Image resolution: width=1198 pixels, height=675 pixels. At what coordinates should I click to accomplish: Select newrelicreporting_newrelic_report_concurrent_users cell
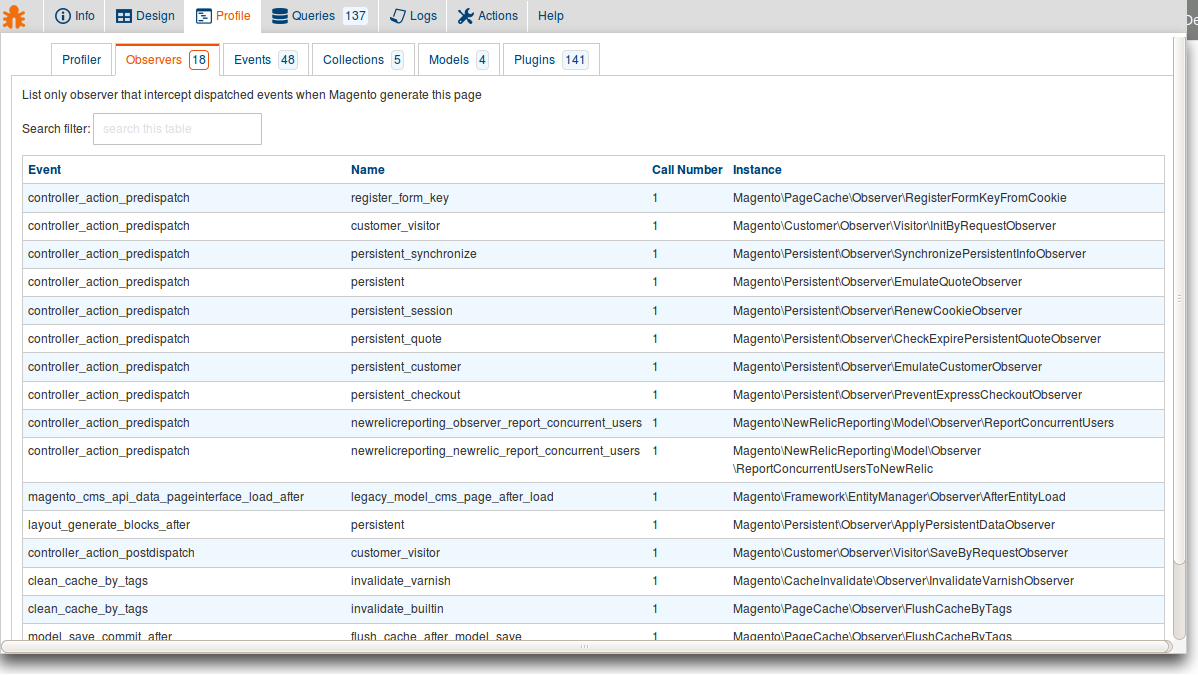coord(495,451)
